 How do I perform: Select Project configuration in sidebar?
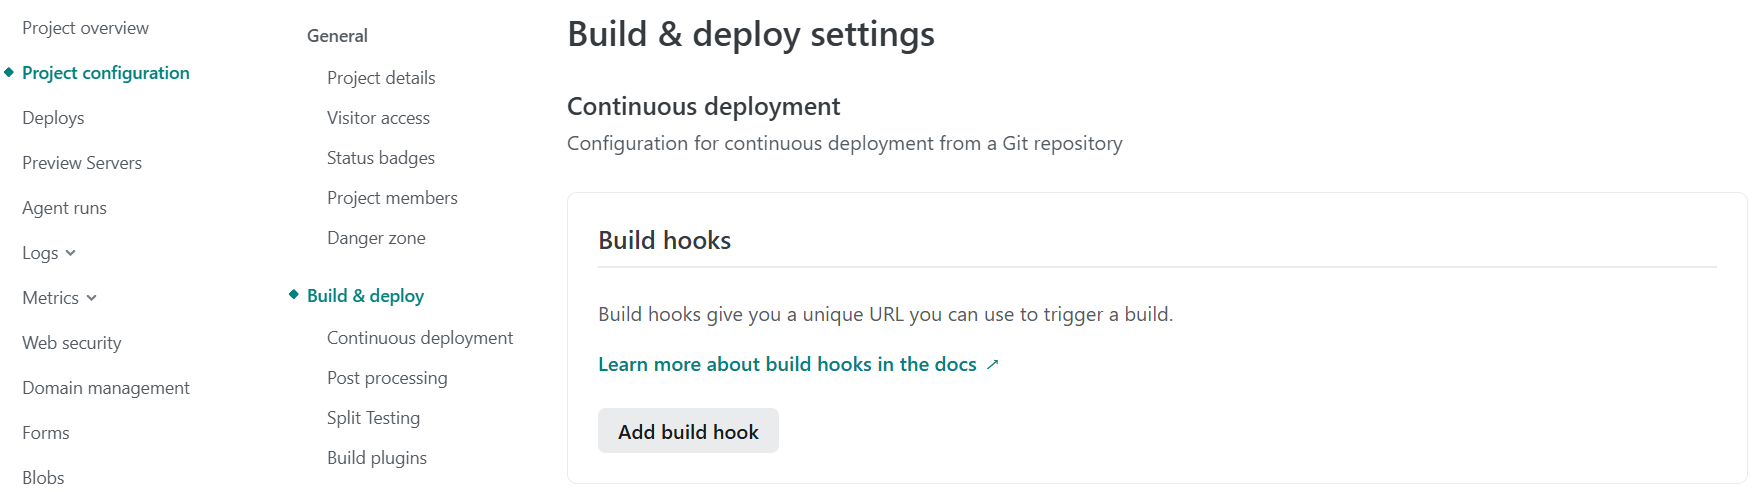[106, 73]
